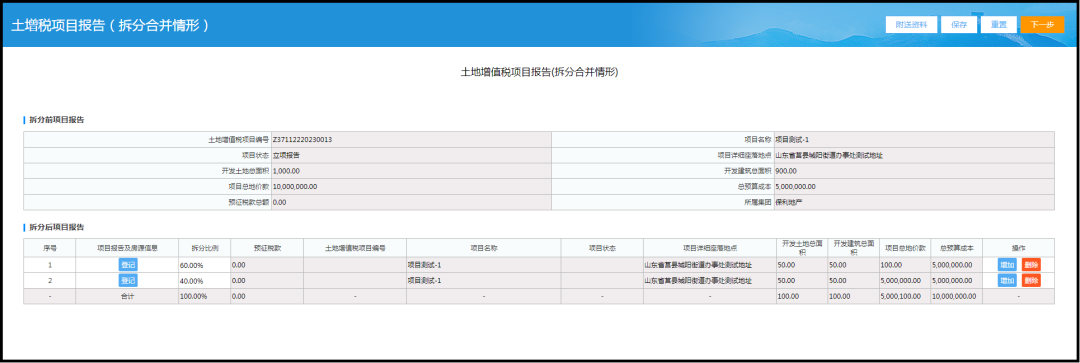Click row 2 开发土地总面积 field

(x=802, y=280)
